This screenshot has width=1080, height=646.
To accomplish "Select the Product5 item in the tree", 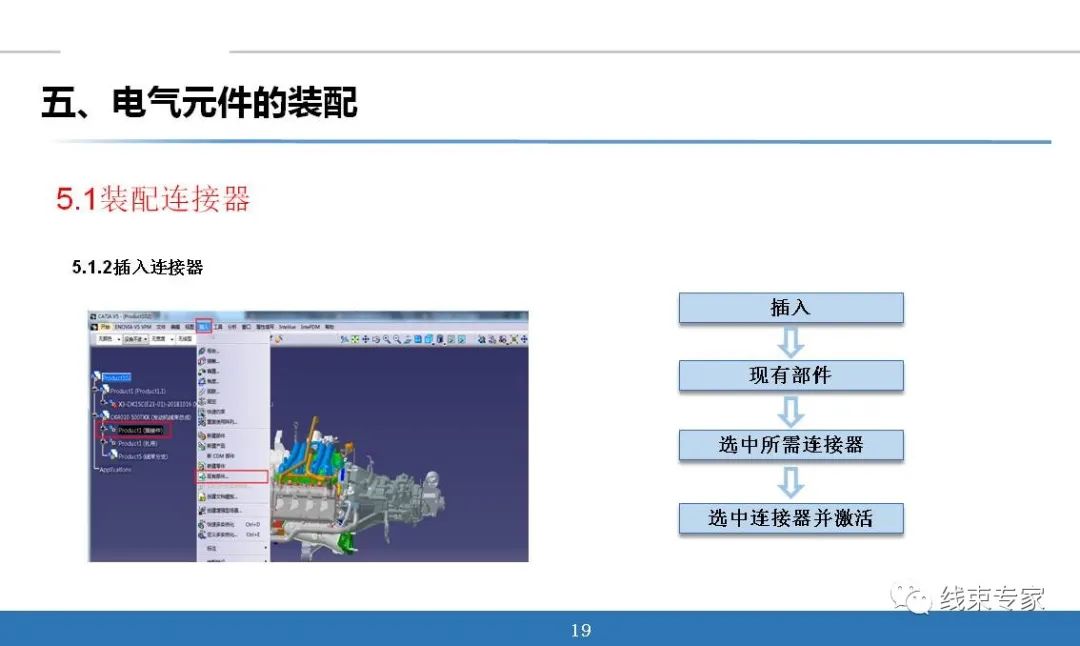I will click(143, 457).
